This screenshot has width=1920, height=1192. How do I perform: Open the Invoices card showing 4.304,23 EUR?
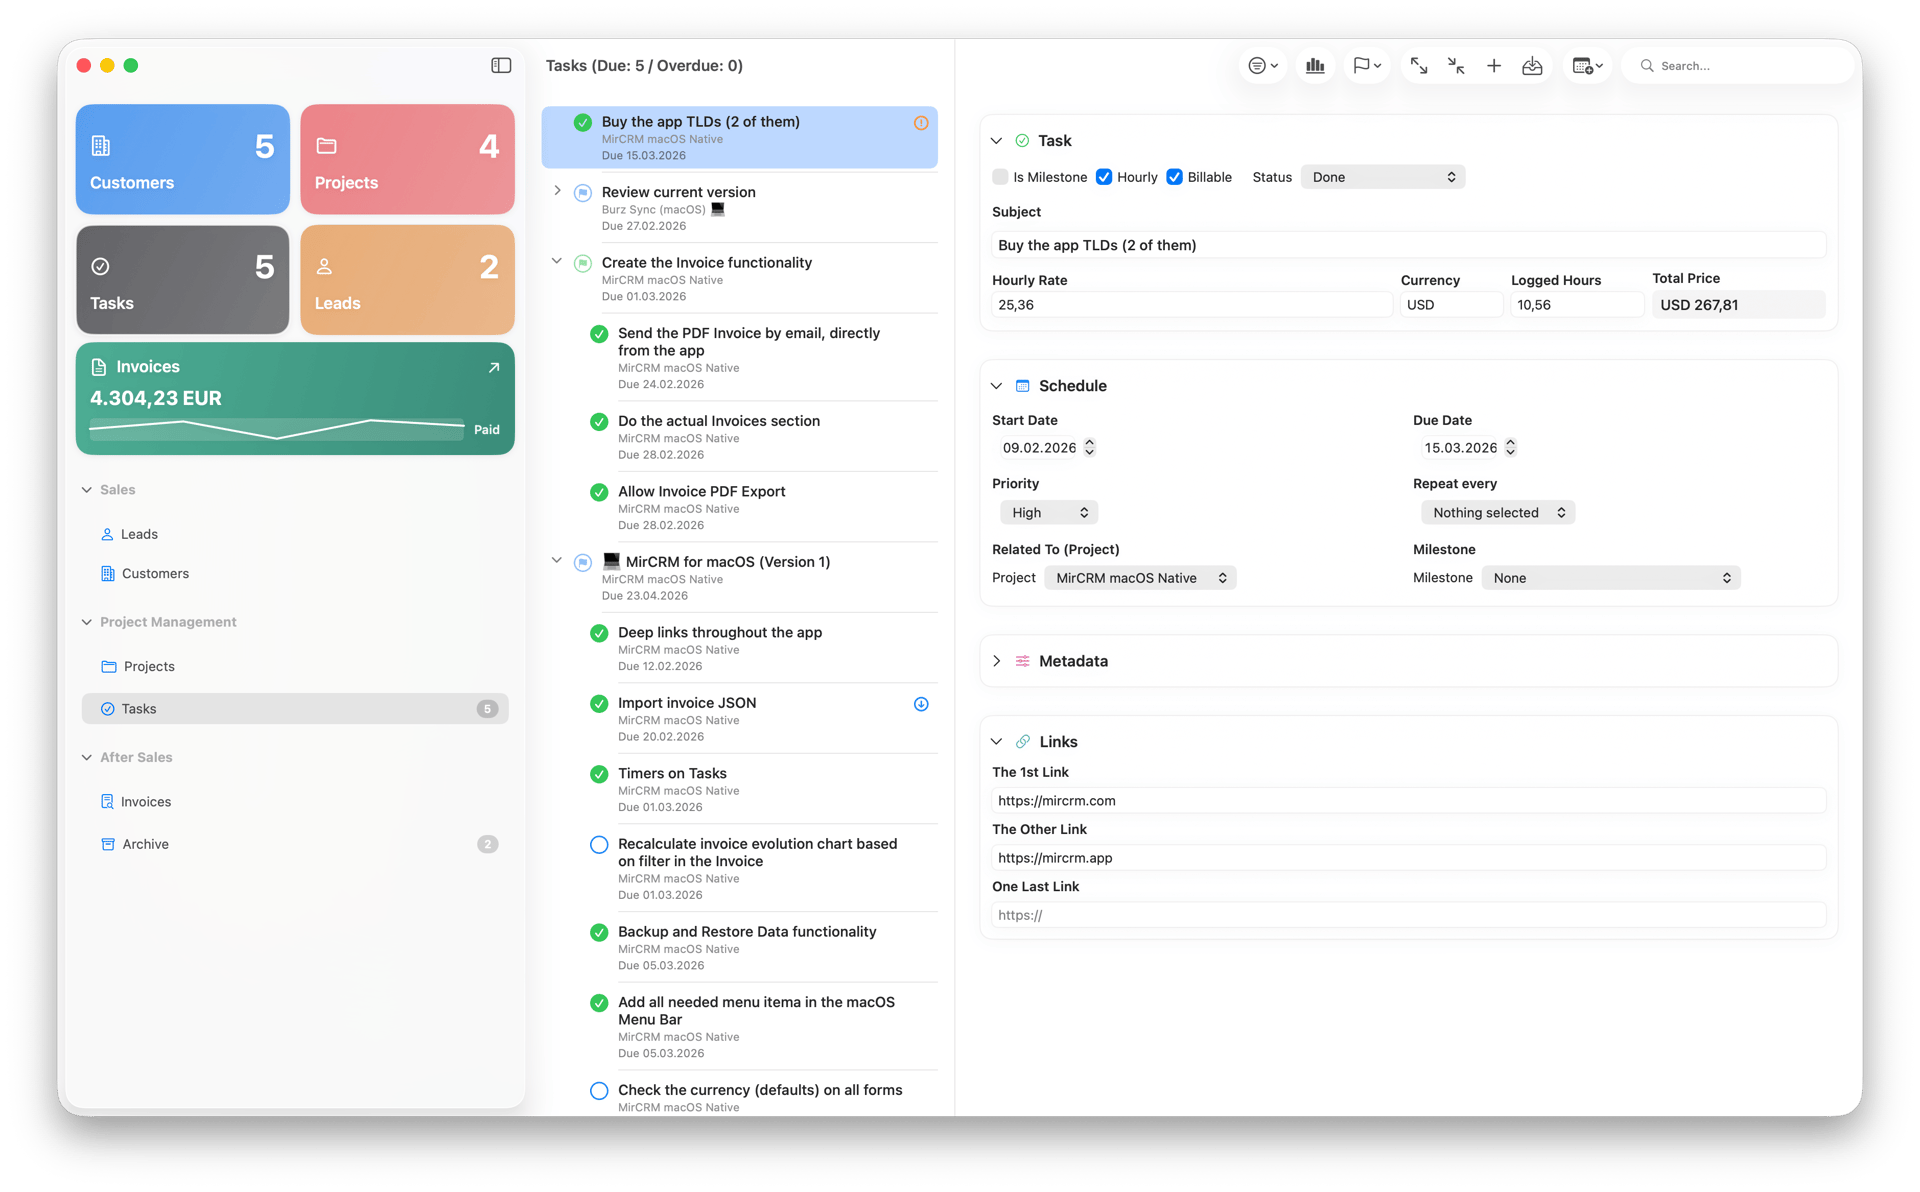pos(295,398)
